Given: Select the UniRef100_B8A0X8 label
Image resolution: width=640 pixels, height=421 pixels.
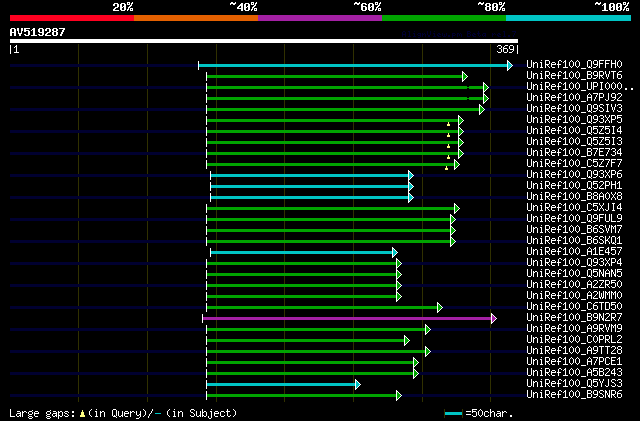Looking at the screenshot, I should point(574,197).
